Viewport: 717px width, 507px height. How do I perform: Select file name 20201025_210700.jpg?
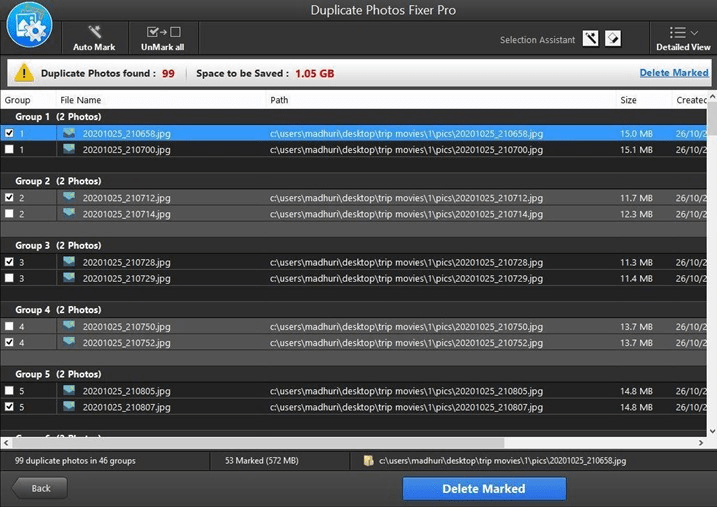127,150
